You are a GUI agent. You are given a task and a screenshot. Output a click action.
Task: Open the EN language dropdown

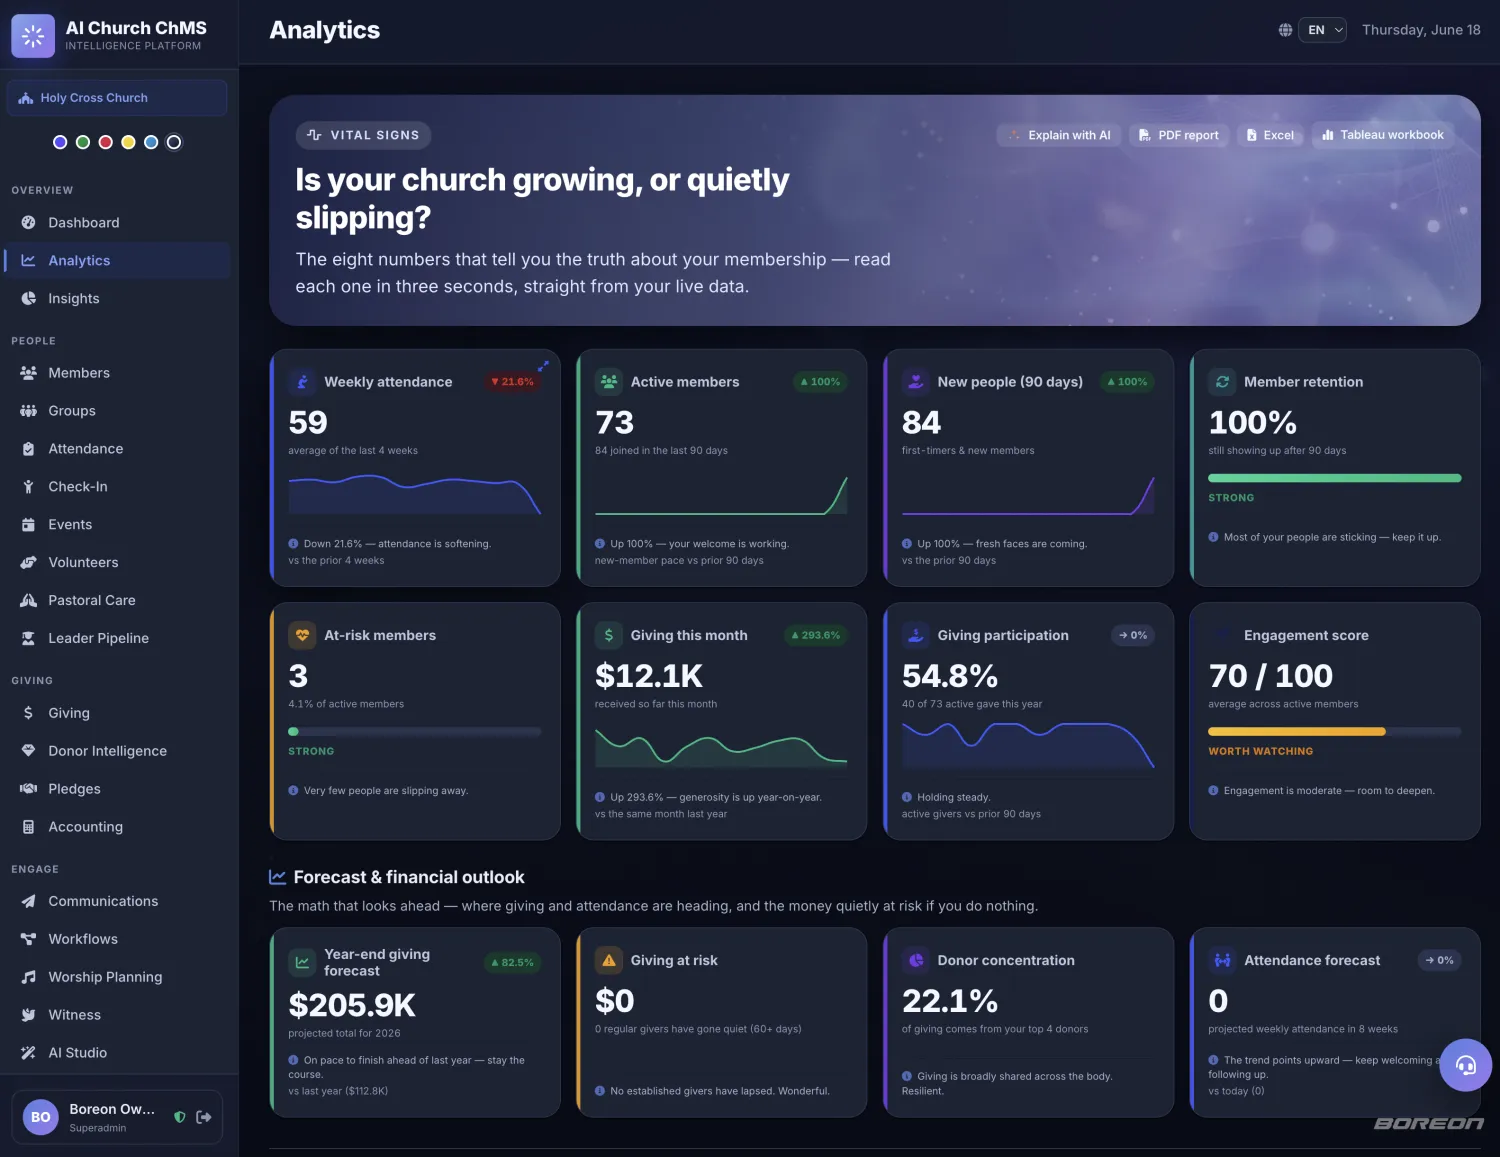tap(1323, 30)
